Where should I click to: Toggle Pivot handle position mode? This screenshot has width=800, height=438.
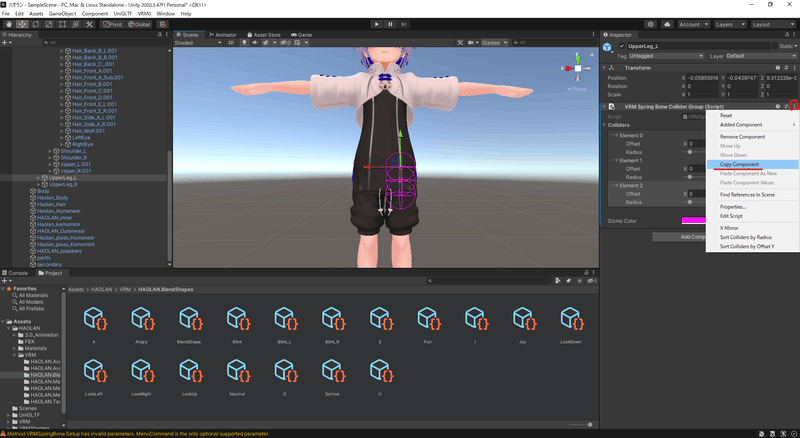(113, 24)
